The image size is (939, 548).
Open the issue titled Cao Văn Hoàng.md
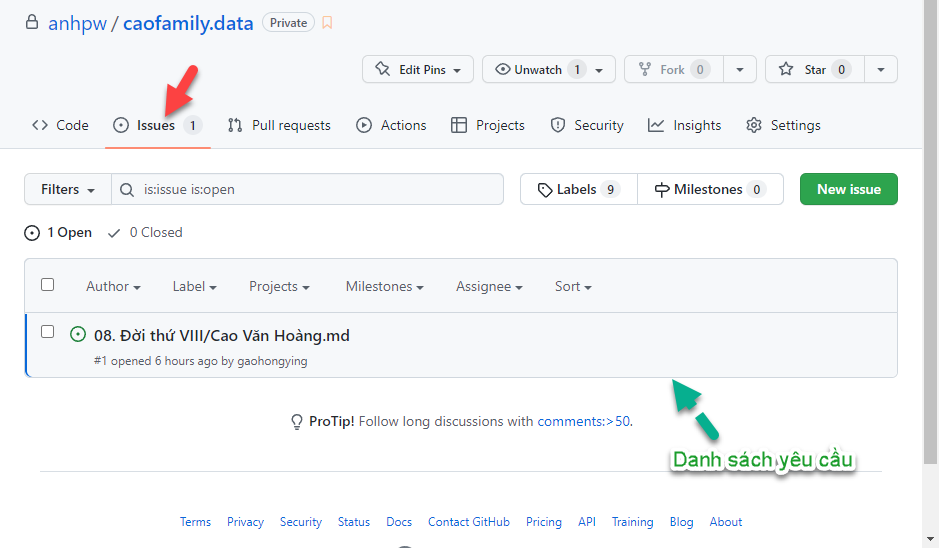[x=221, y=335]
